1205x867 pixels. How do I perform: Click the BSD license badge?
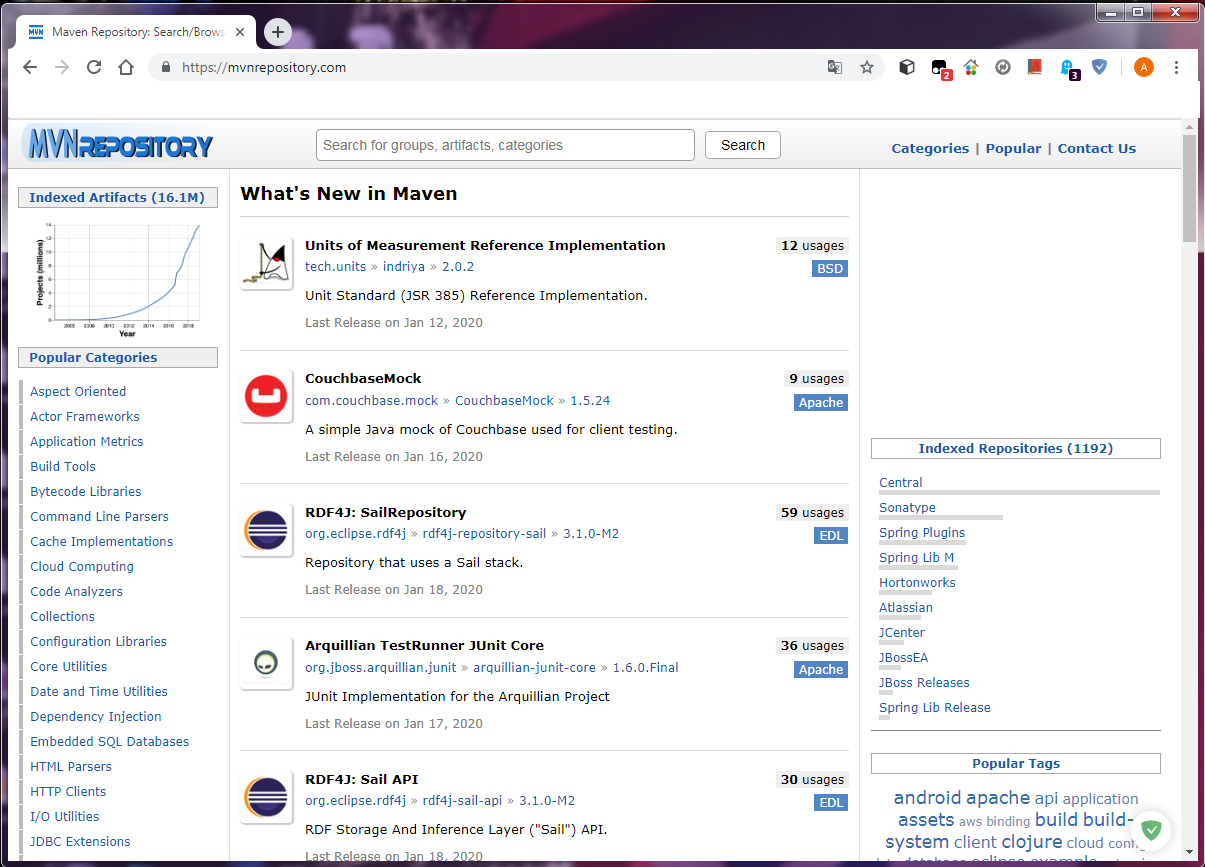(x=830, y=269)
